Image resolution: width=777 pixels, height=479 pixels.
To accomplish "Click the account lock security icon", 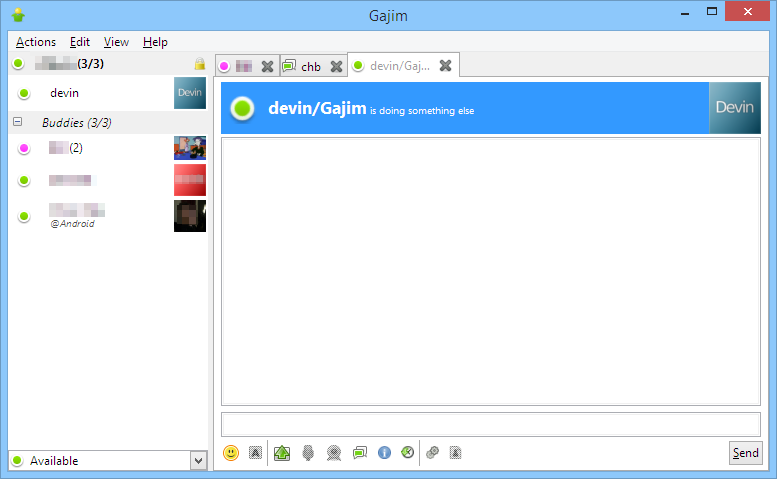I will coord(200,63).
